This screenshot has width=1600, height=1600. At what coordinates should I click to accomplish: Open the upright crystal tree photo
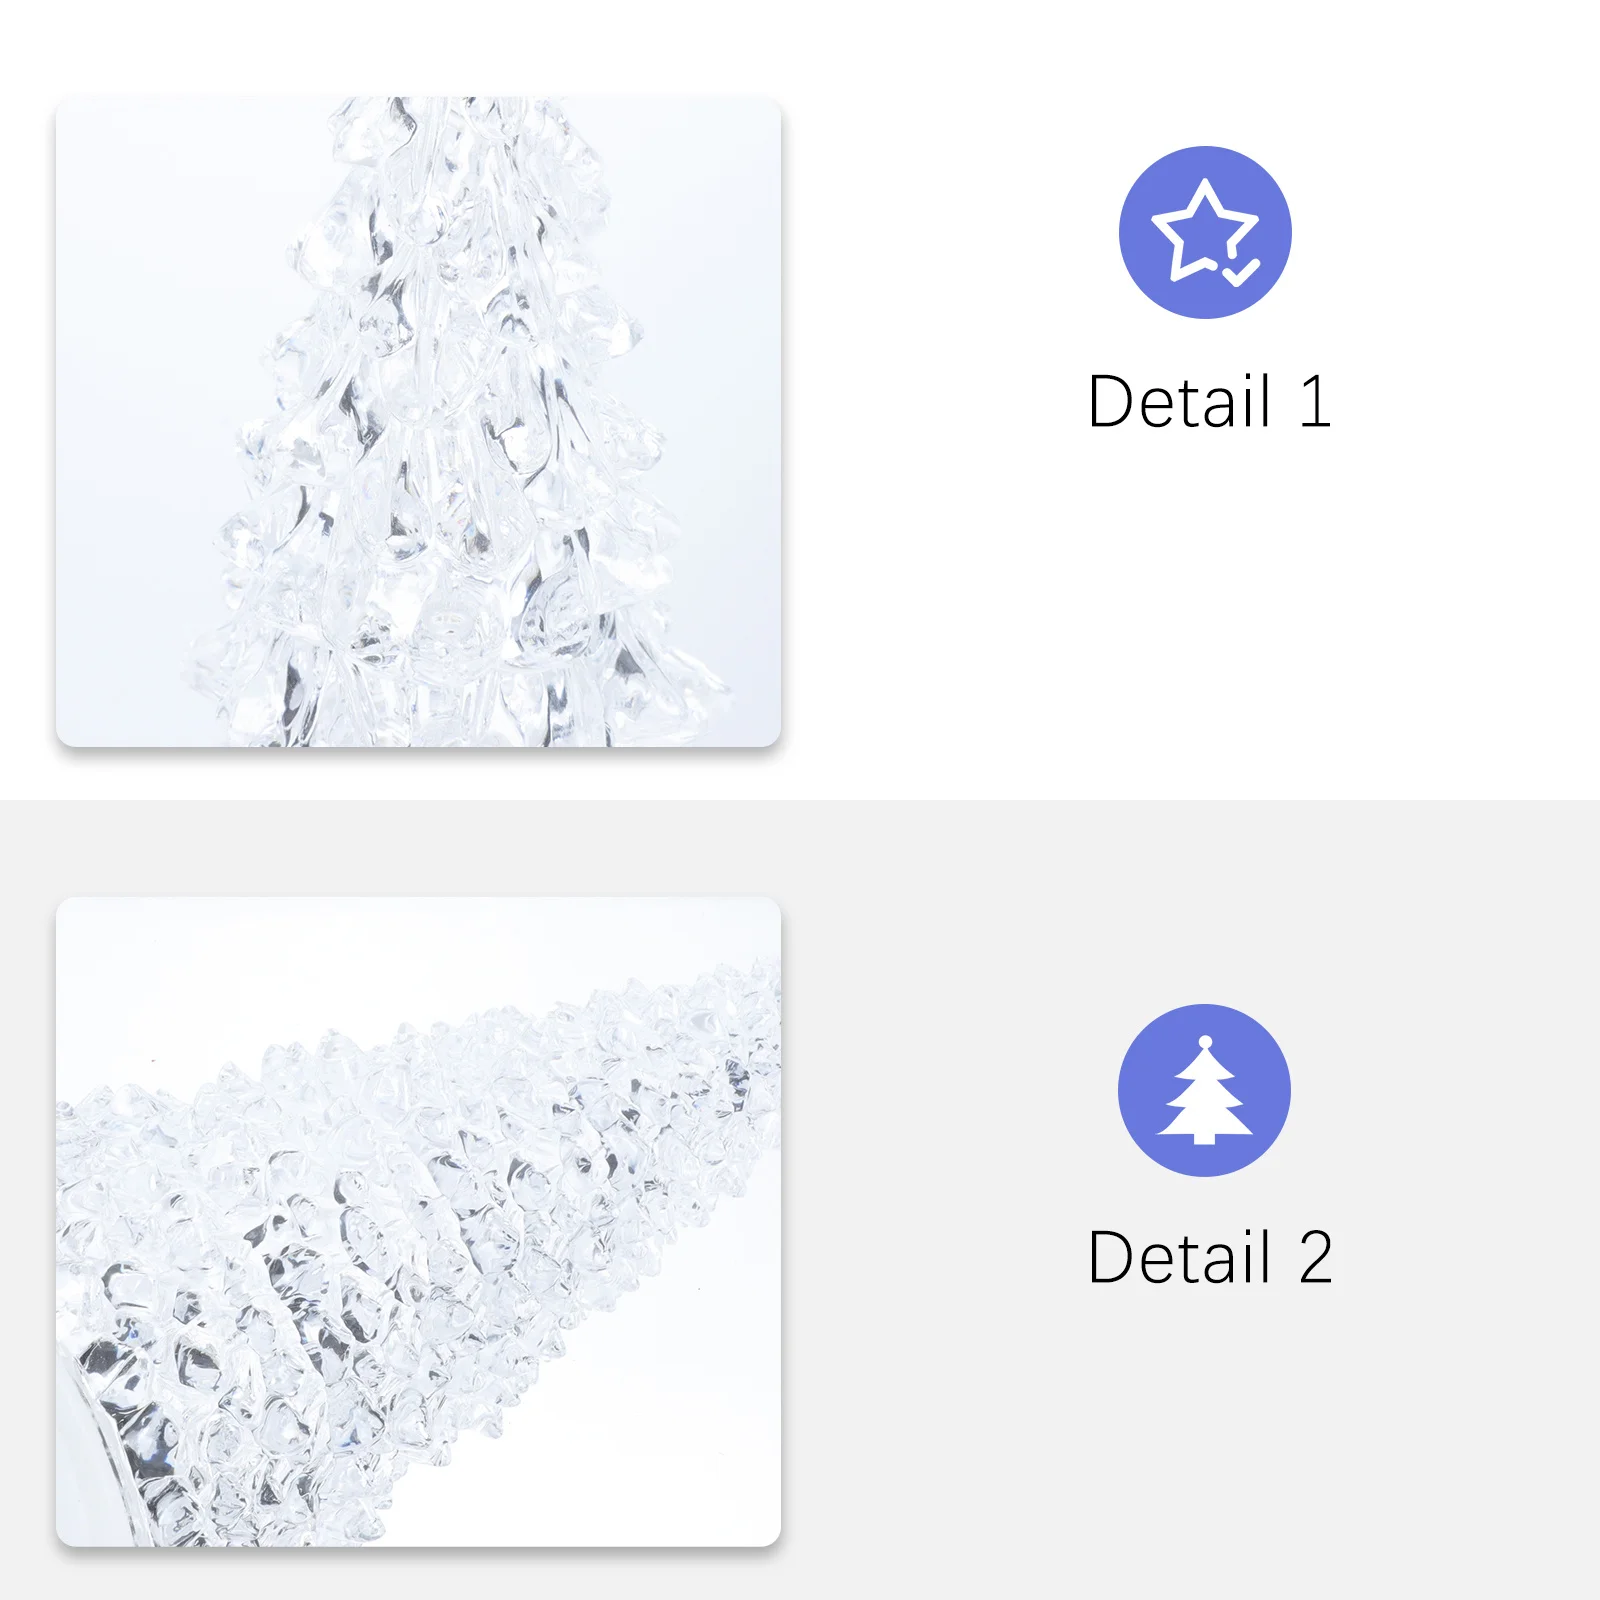(418, 422)
